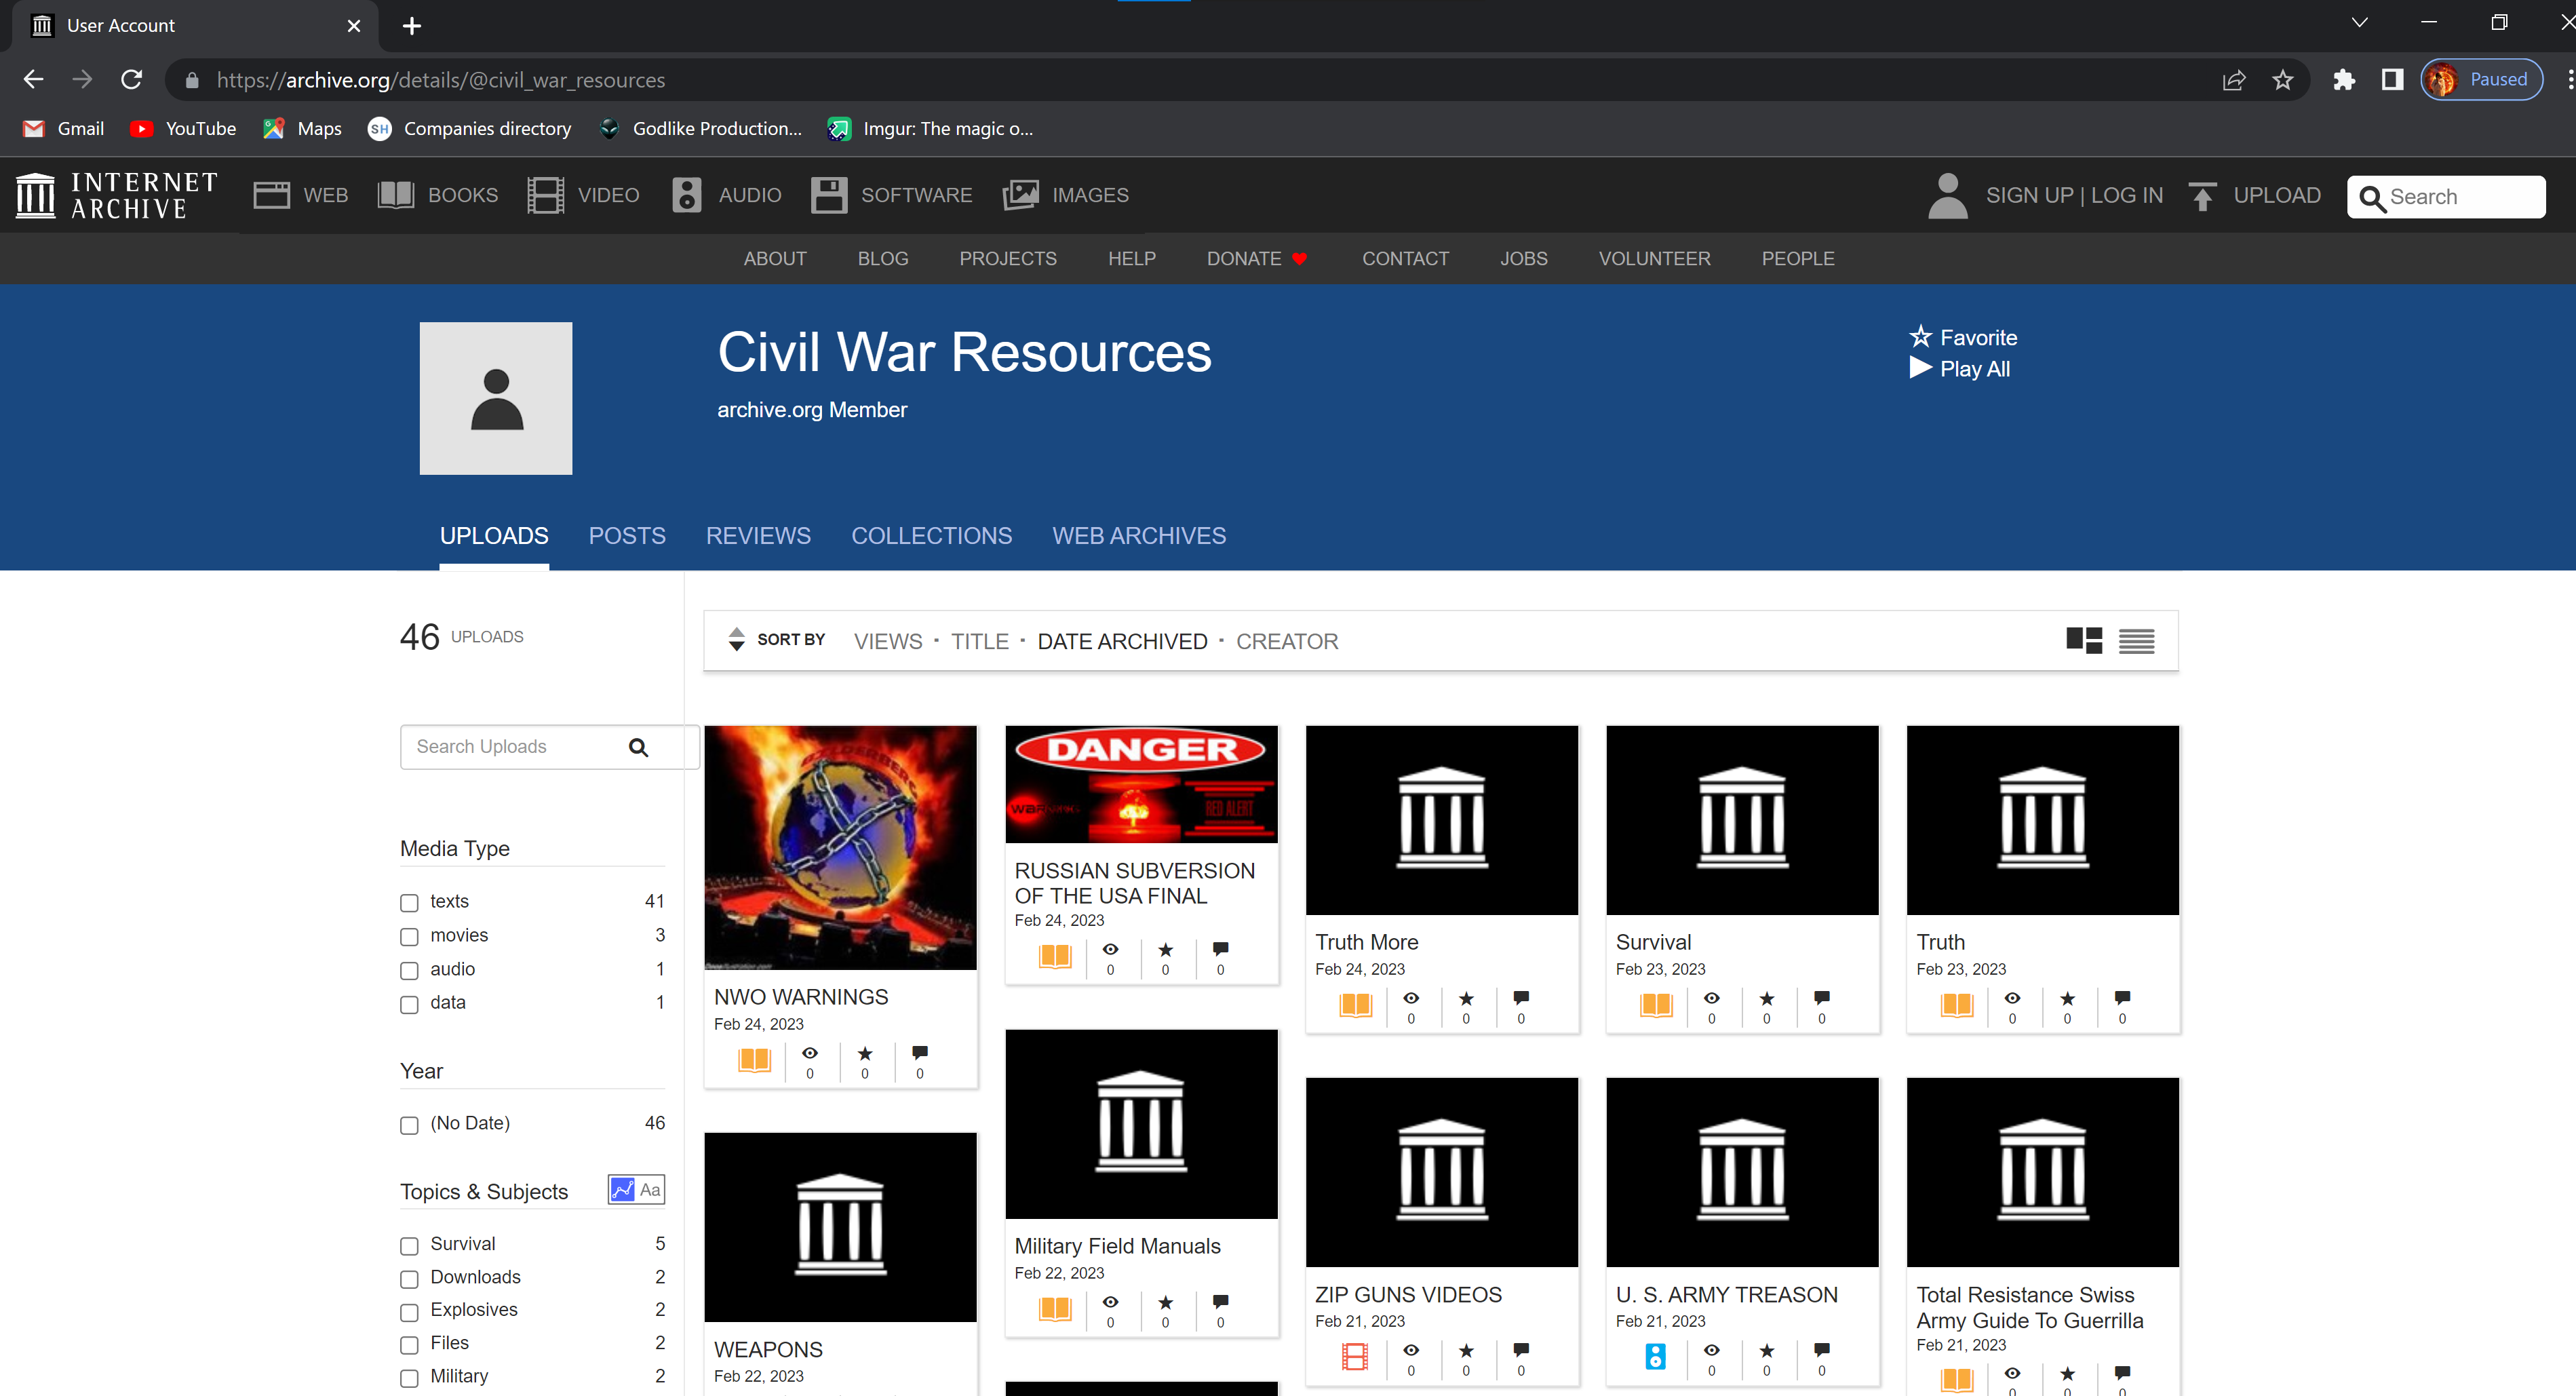Switch to the Reviews tab
The width and height of the screenshot is (2576, 1396).
pos(758,536)
